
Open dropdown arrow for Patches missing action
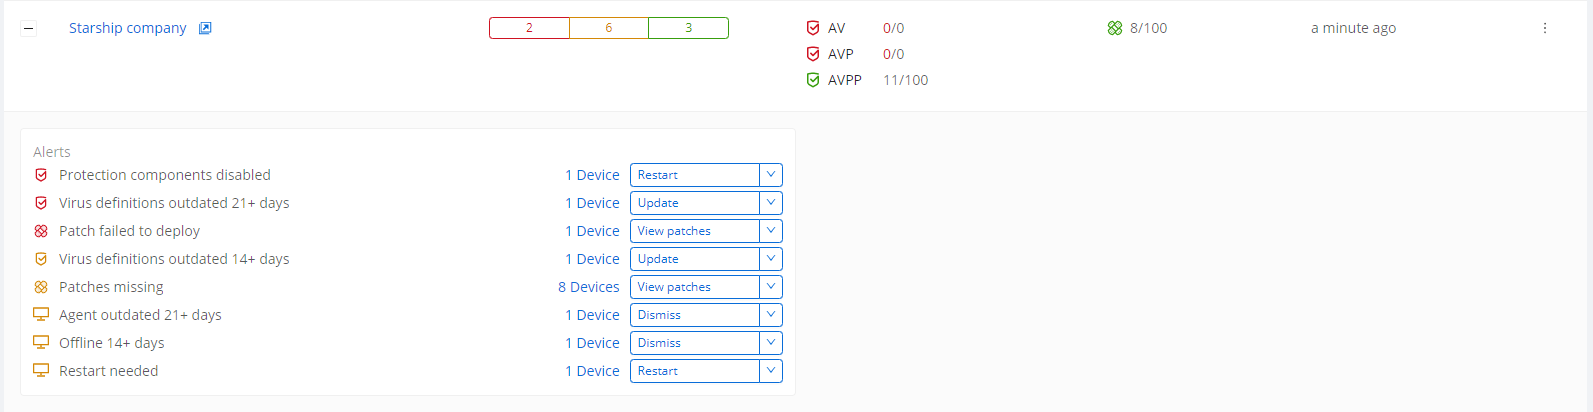click(x=771, y=287)
